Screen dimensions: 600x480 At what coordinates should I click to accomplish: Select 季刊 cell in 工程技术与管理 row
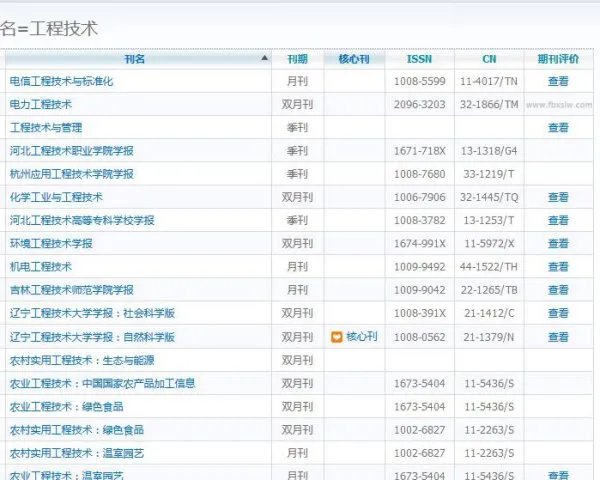pyautogui.click(x=297, y=127)
